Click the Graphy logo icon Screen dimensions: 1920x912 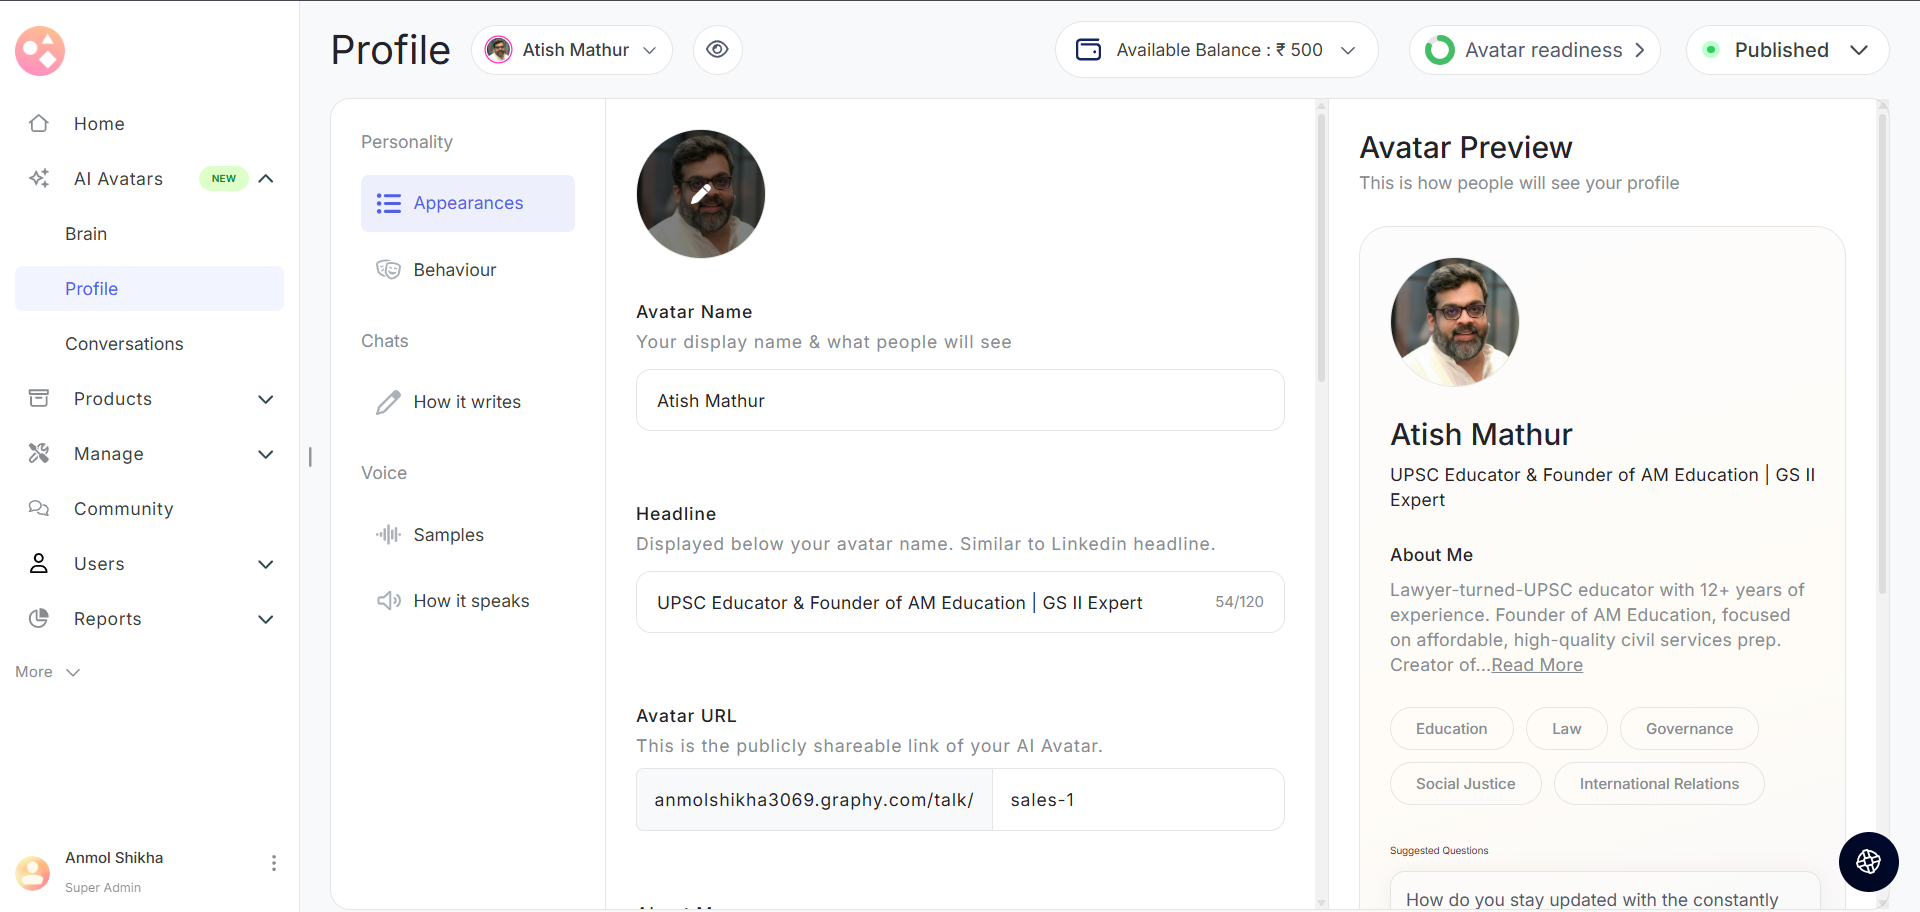[40, 51]
